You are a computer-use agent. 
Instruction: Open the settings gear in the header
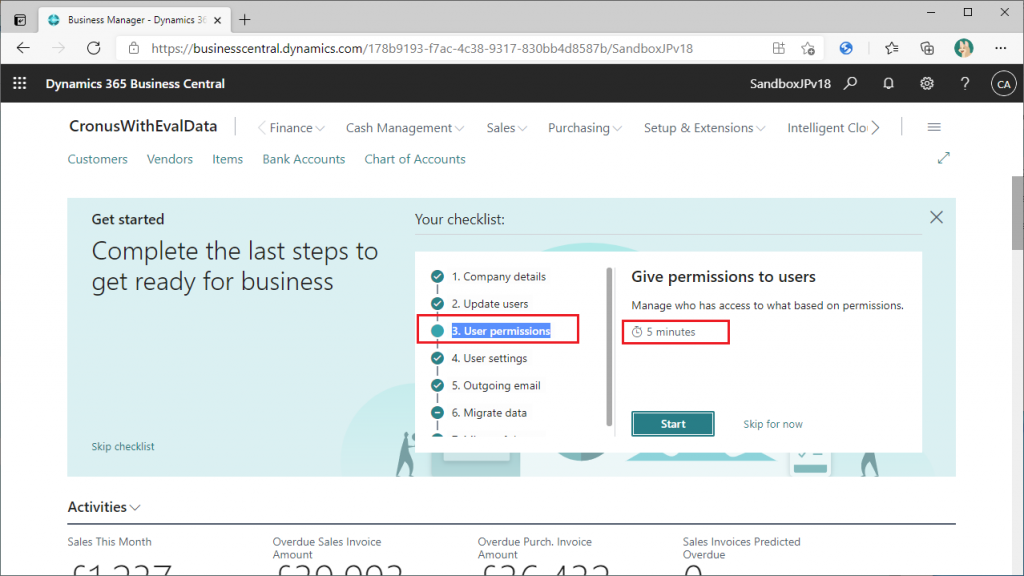pyautogui.click(x=927, y=84)
